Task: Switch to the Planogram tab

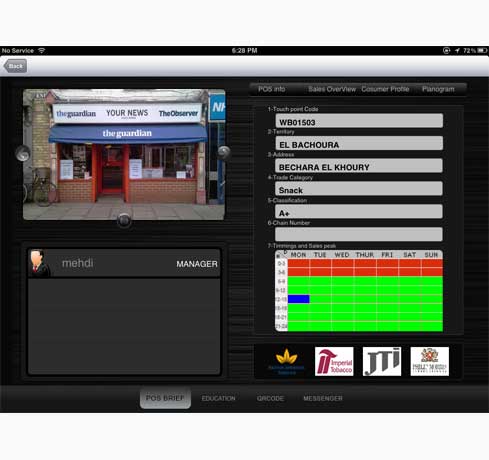Action: click(x=438, y=89)
